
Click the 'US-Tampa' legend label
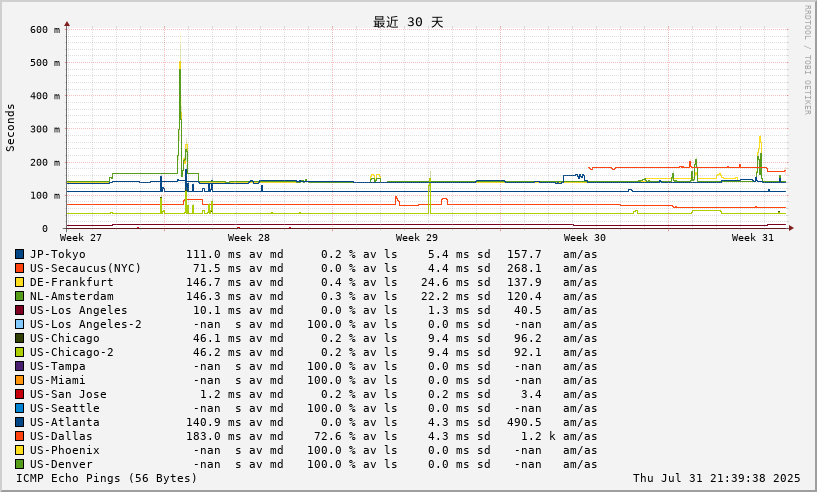57,367
